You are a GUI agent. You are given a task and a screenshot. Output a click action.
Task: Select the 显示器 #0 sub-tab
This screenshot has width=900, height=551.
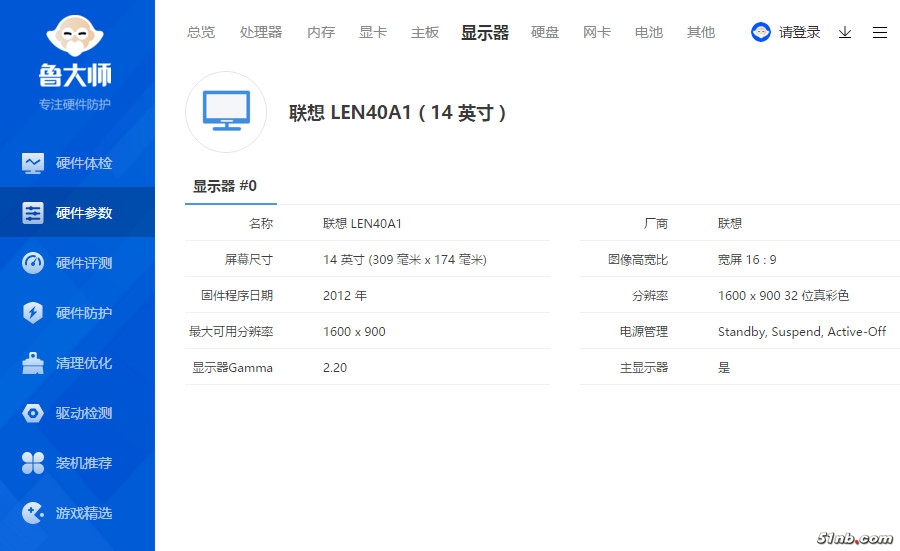pos(225,186)
